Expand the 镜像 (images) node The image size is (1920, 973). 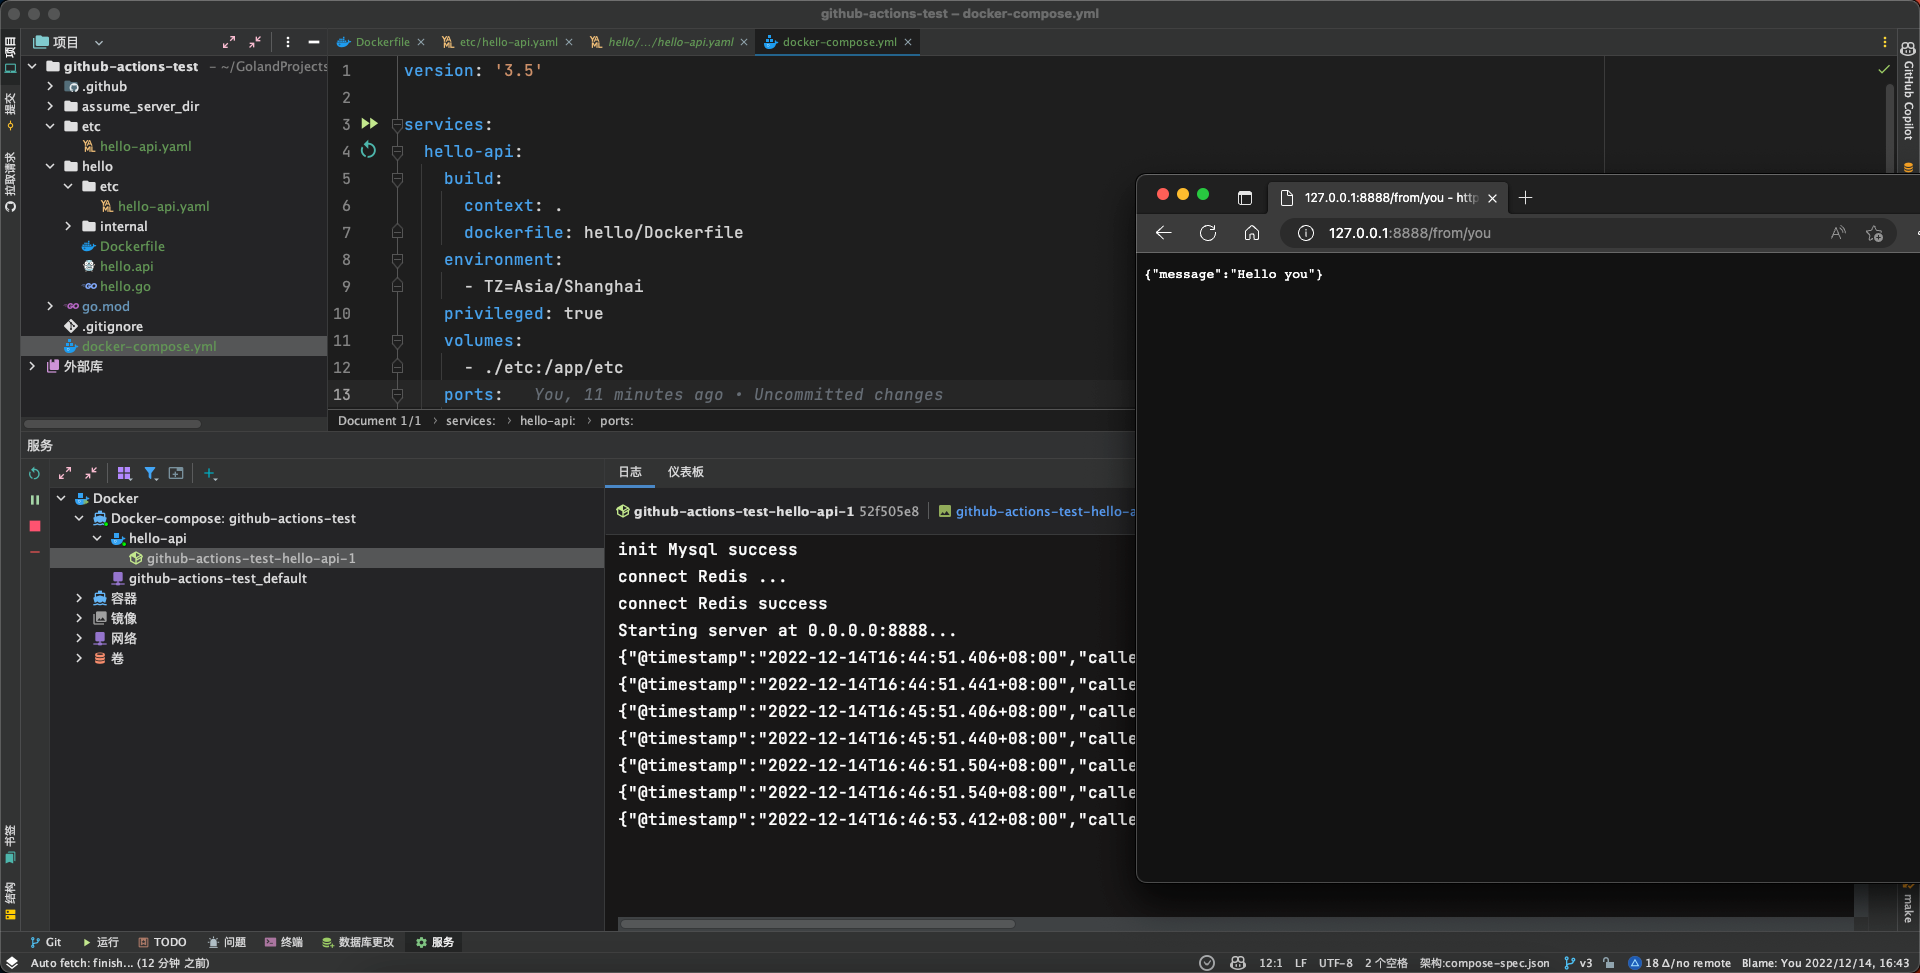(x=79, y=618)
